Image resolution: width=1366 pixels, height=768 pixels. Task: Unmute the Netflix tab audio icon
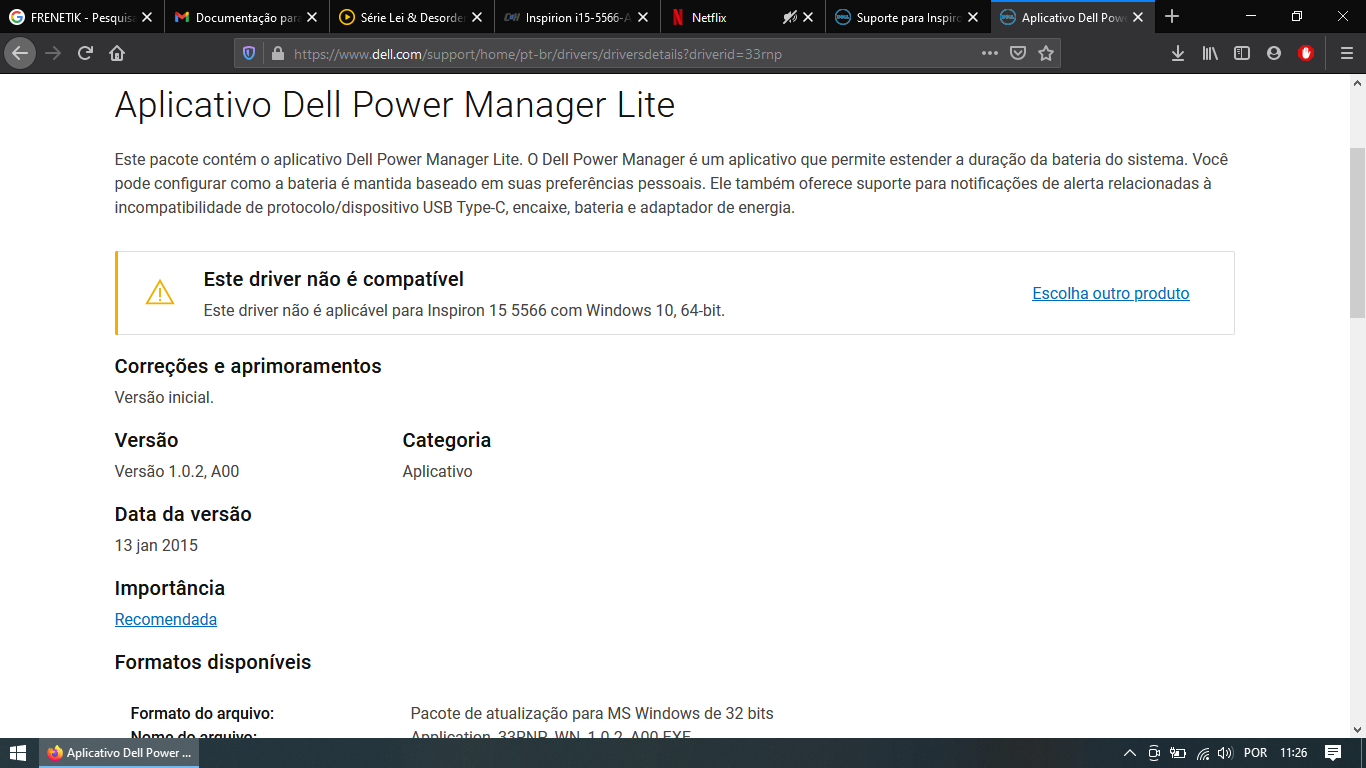[x=790, y=17]
